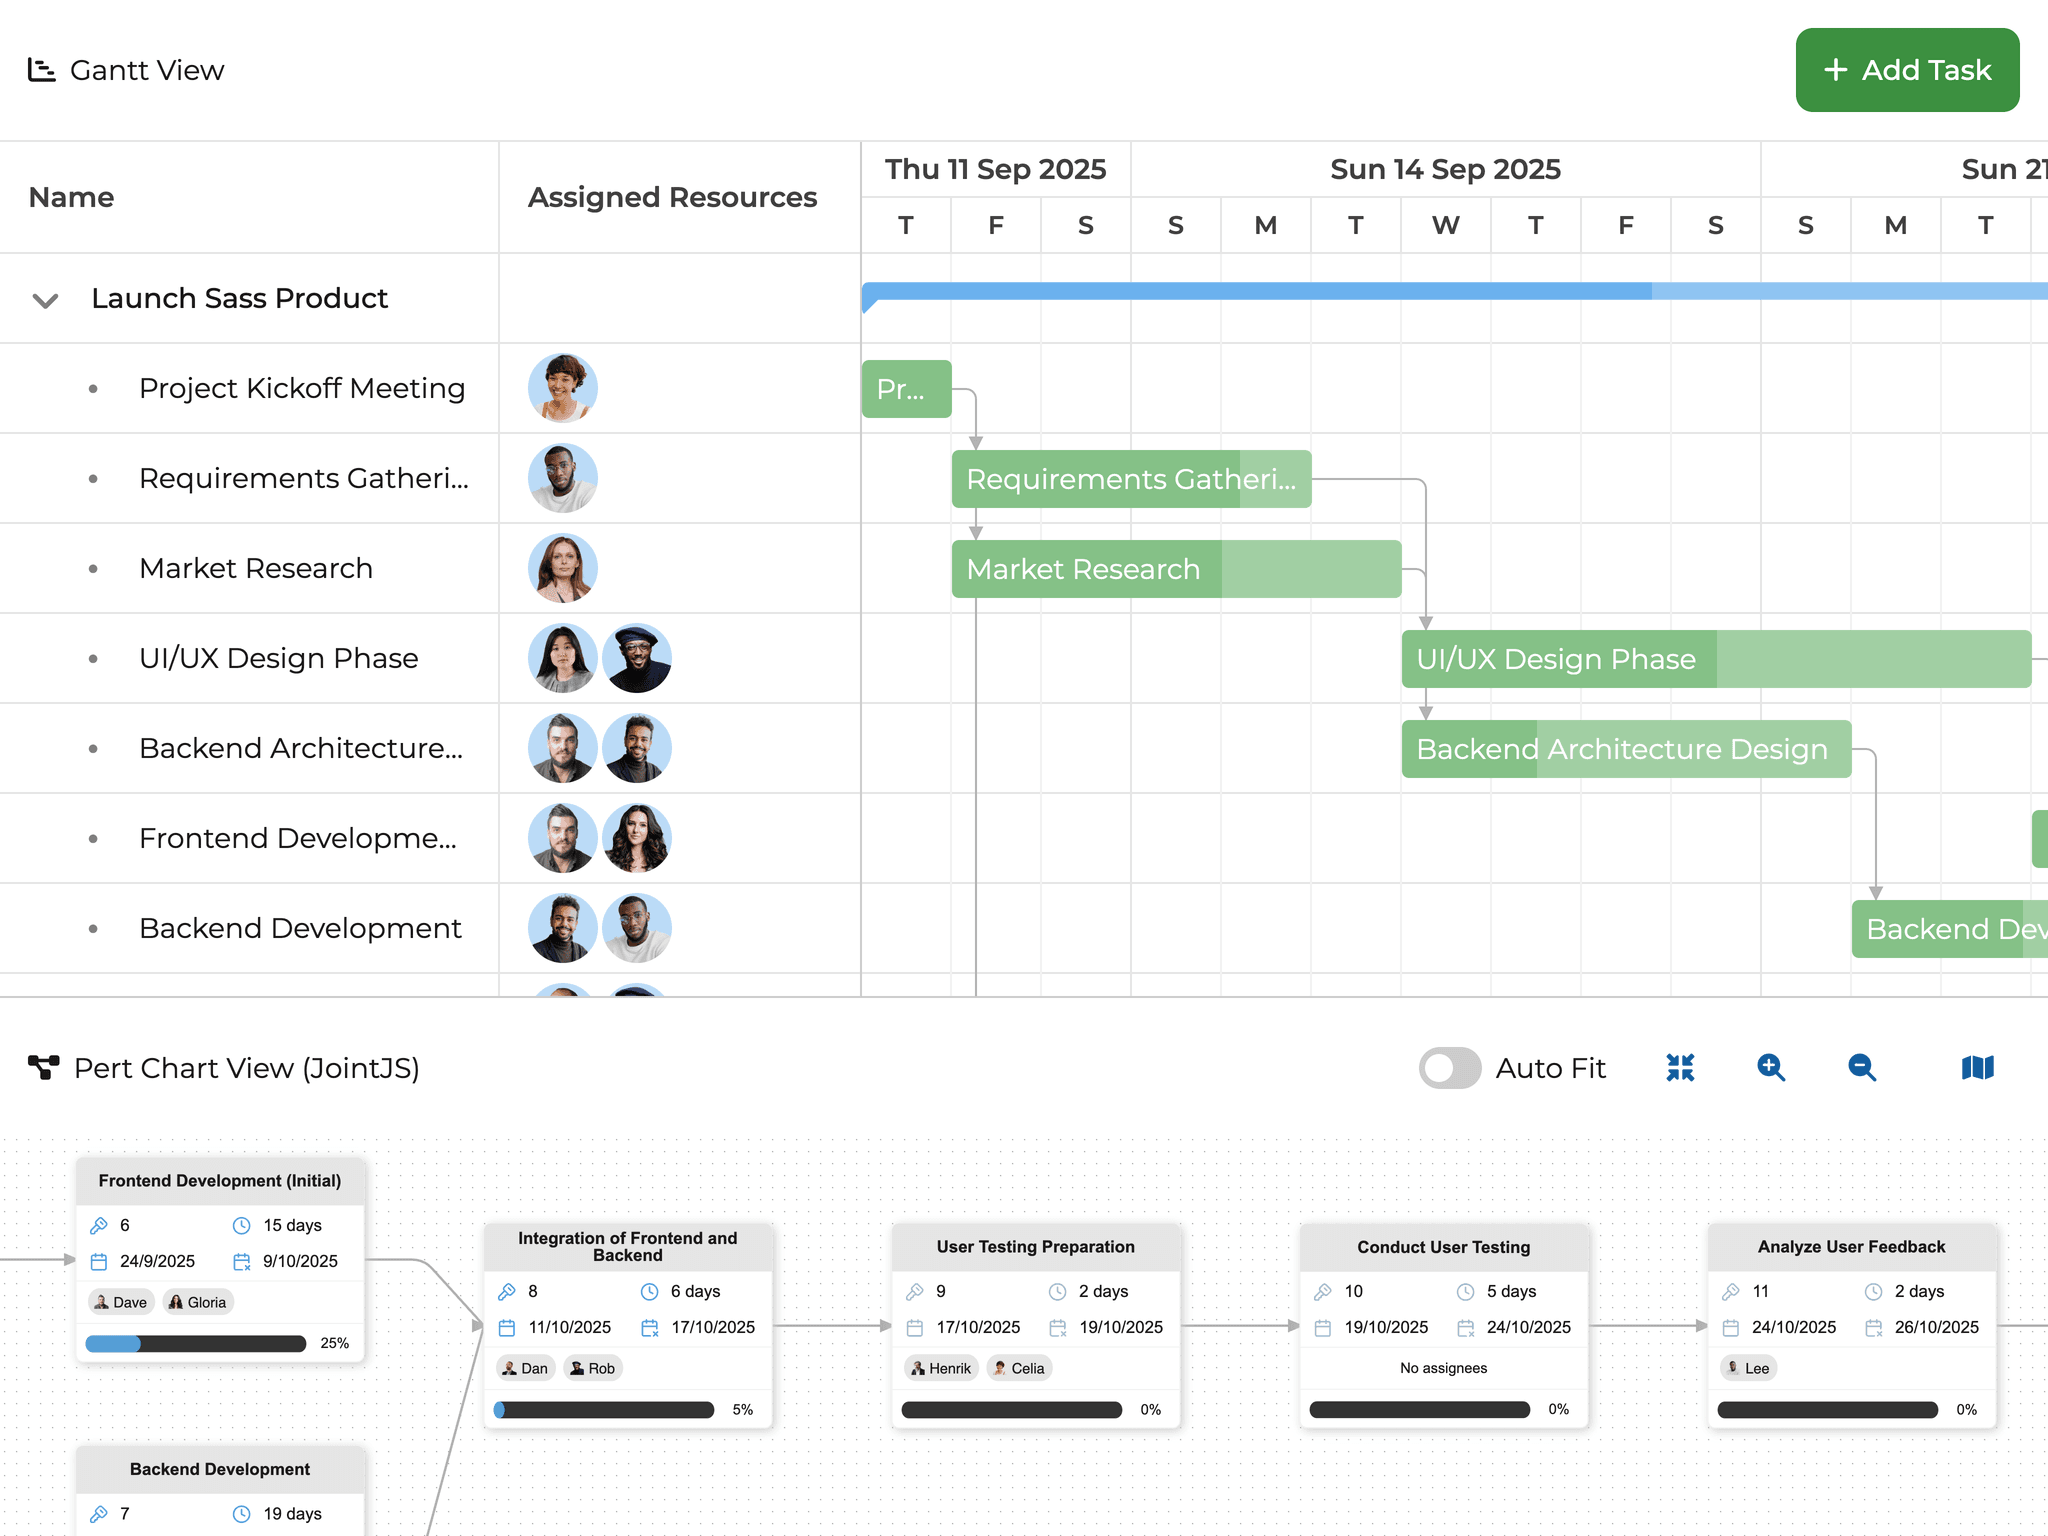
Task: Click the UI/UX Design Phase task name
Action: [x=277, y=658]
